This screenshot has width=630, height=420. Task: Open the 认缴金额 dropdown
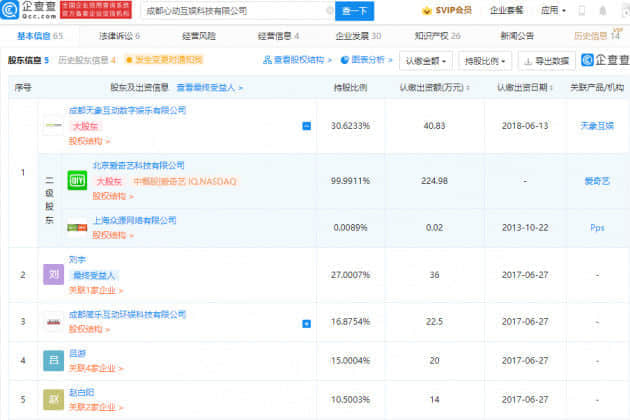(425, 61)
